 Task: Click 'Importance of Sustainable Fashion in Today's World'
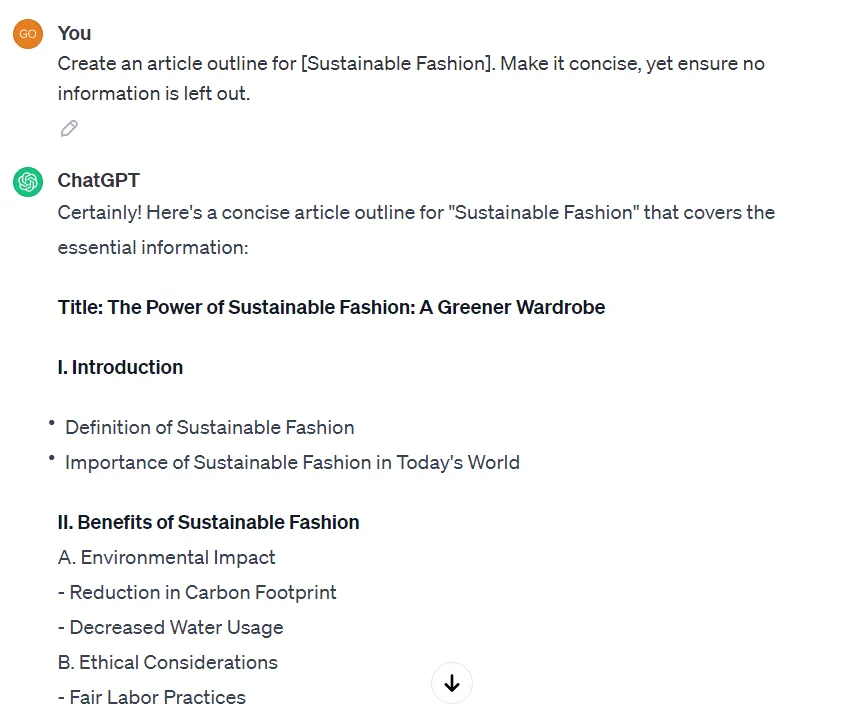click(292, 462)
